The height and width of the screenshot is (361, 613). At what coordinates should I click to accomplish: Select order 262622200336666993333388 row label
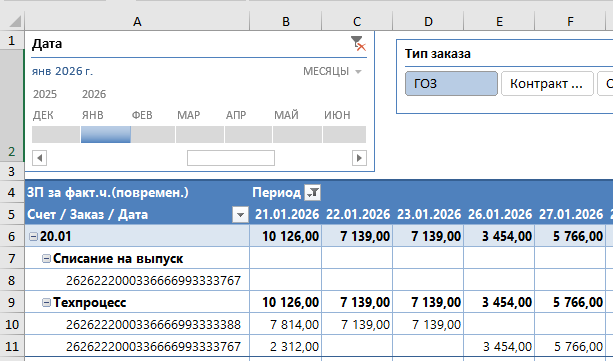153,324
